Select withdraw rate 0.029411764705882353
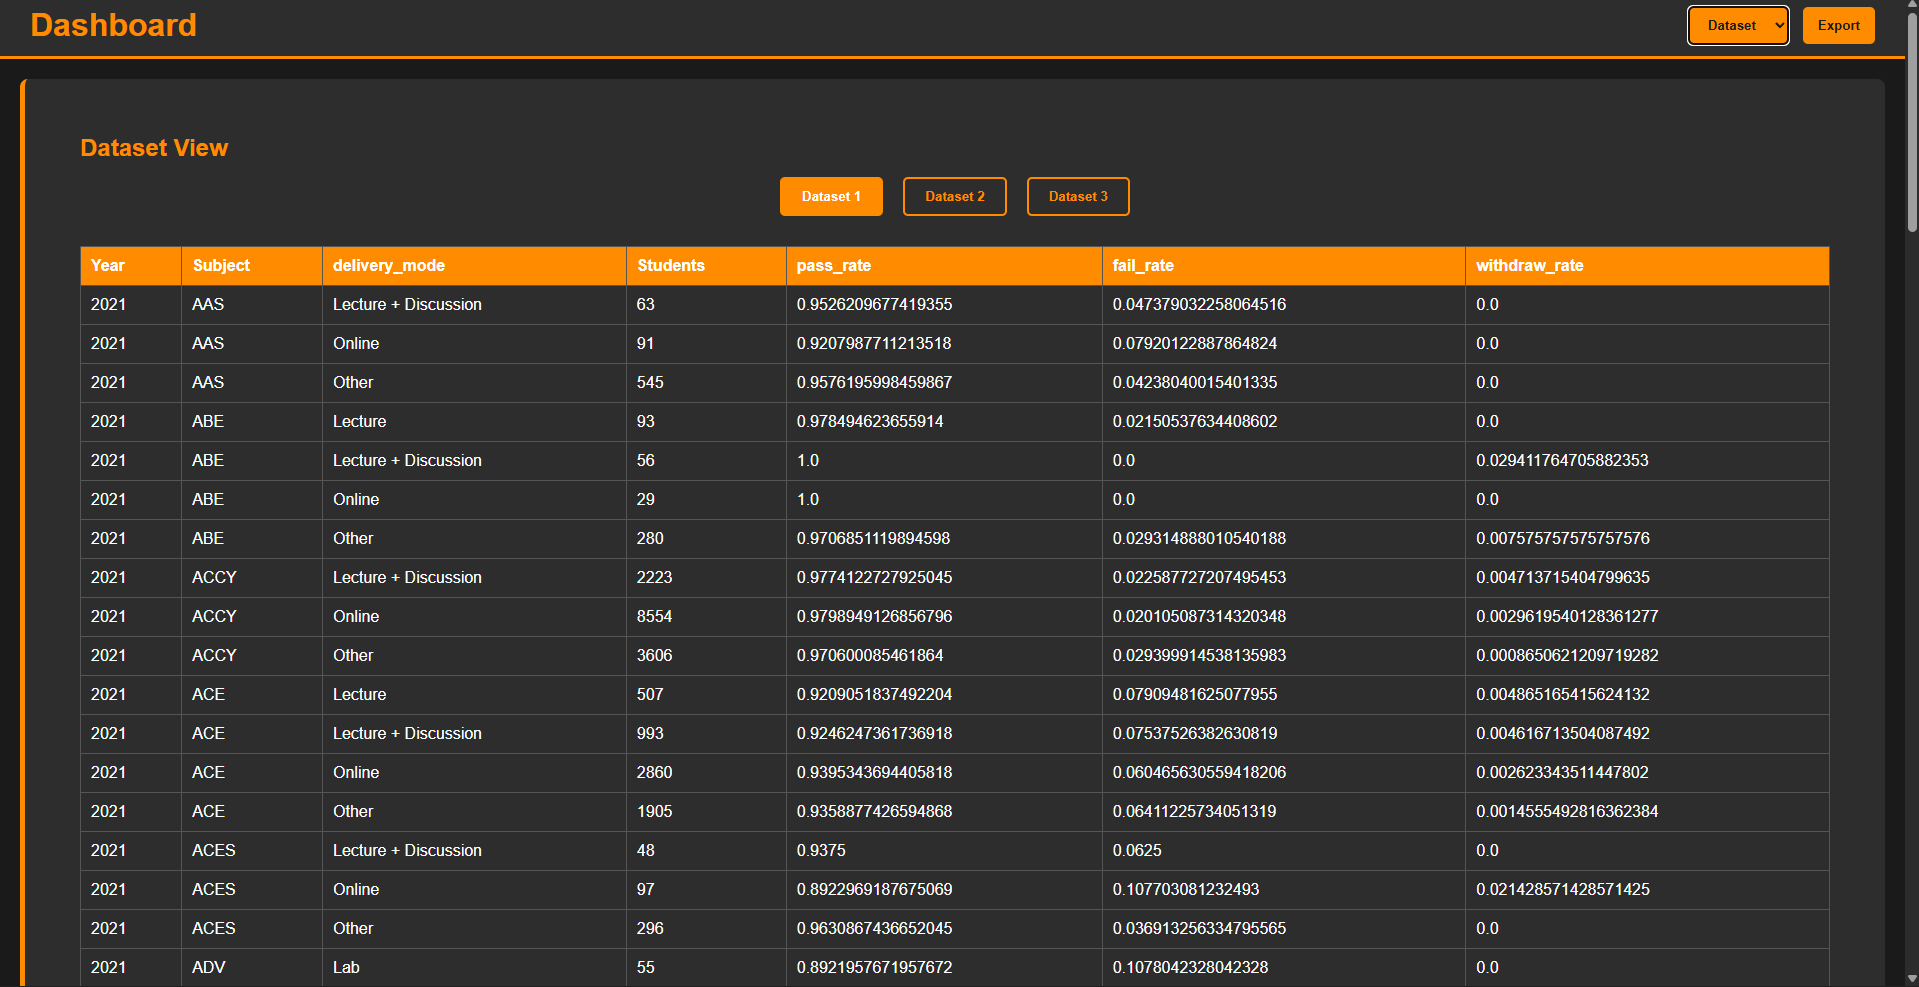The width and height of the screenshot is (1919, 987). (x=1647, y=461)
